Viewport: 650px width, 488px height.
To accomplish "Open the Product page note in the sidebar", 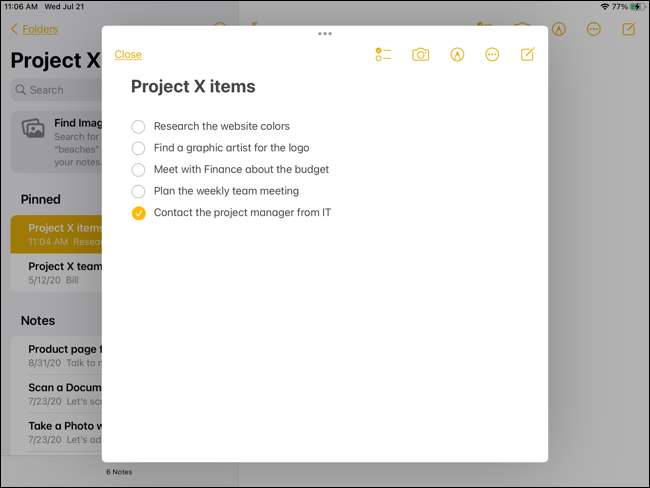I will 57,356.
